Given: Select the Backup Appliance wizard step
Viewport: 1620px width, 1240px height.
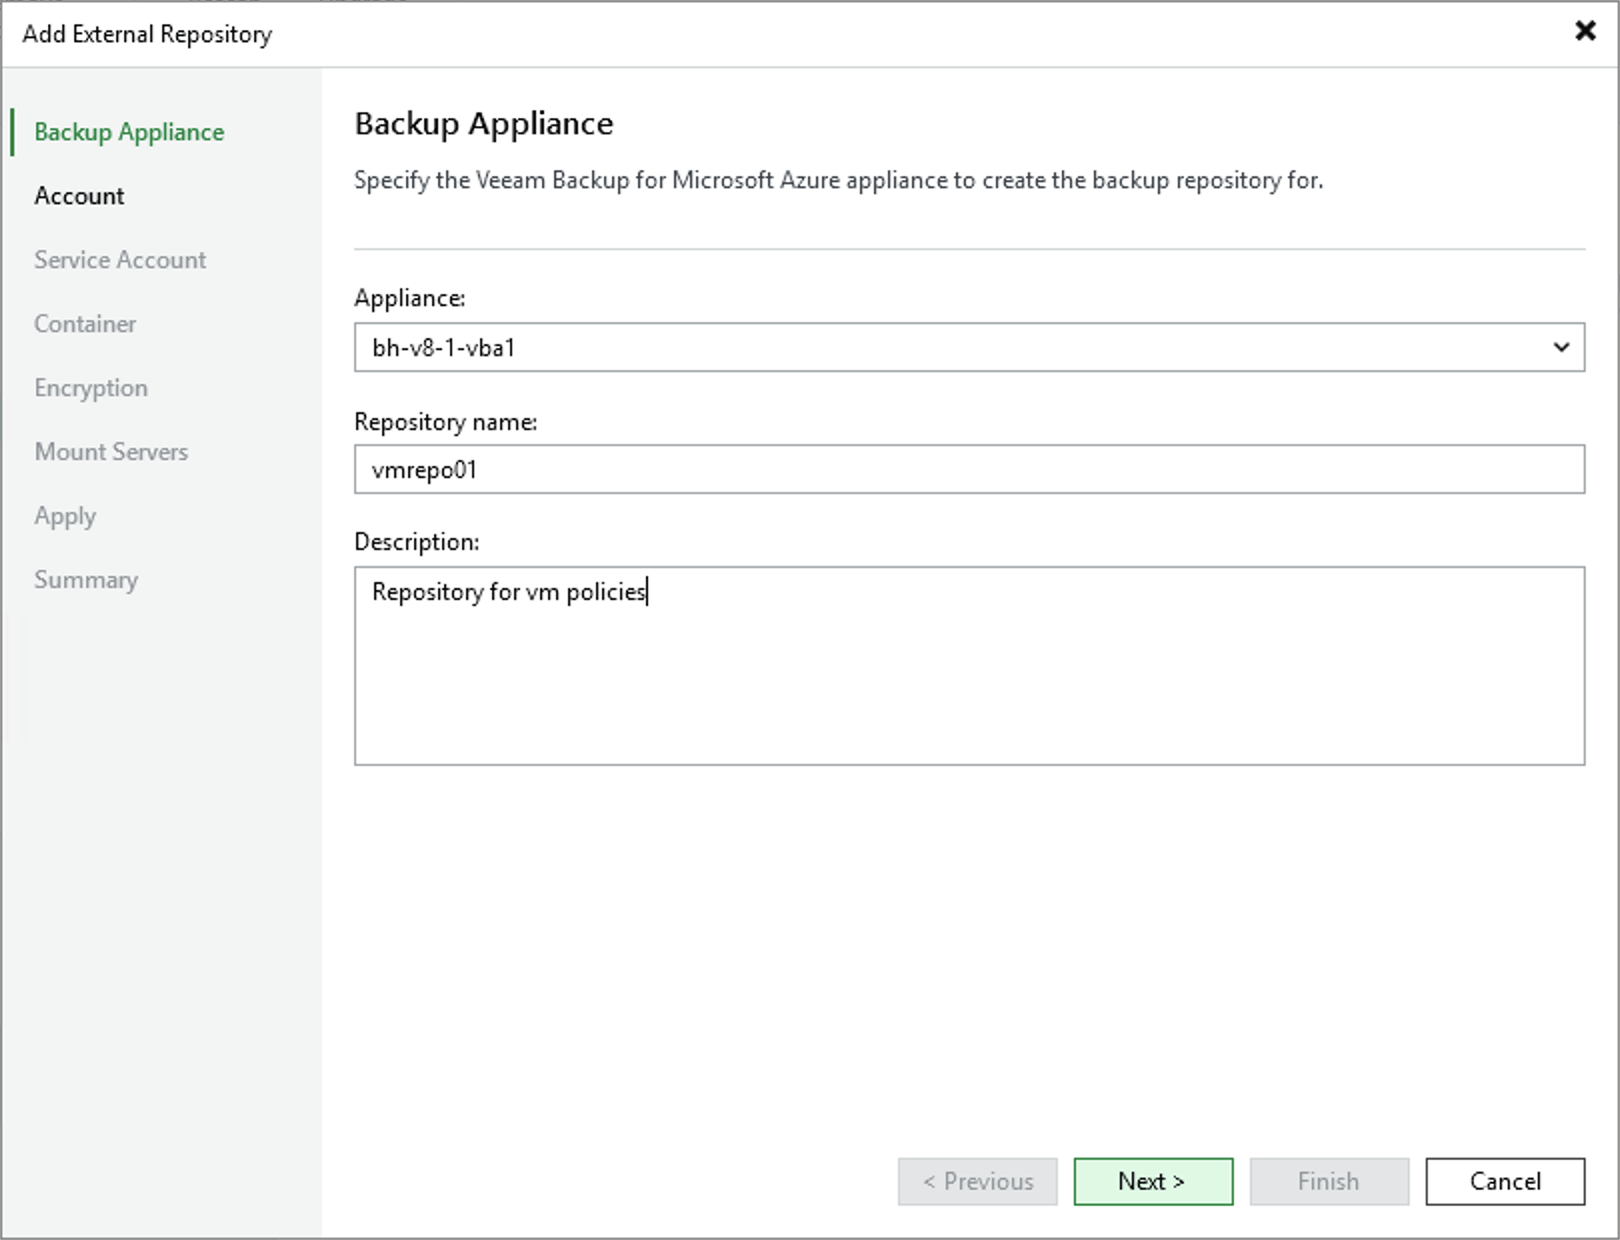Looking at the screenshot, I should click(x=129, y=132).
